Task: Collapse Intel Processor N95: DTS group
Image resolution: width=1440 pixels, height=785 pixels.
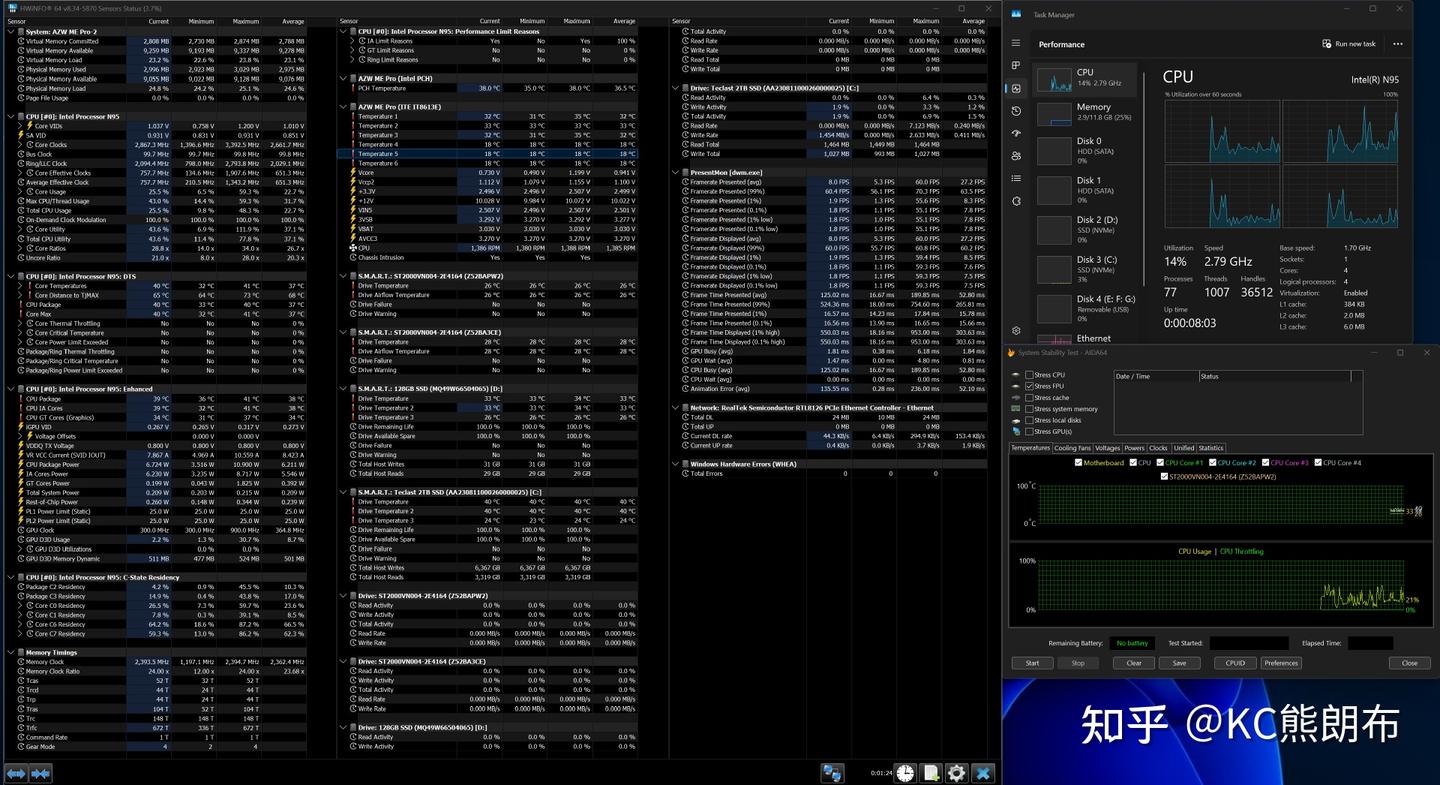Action: click(x=11, y=276)
